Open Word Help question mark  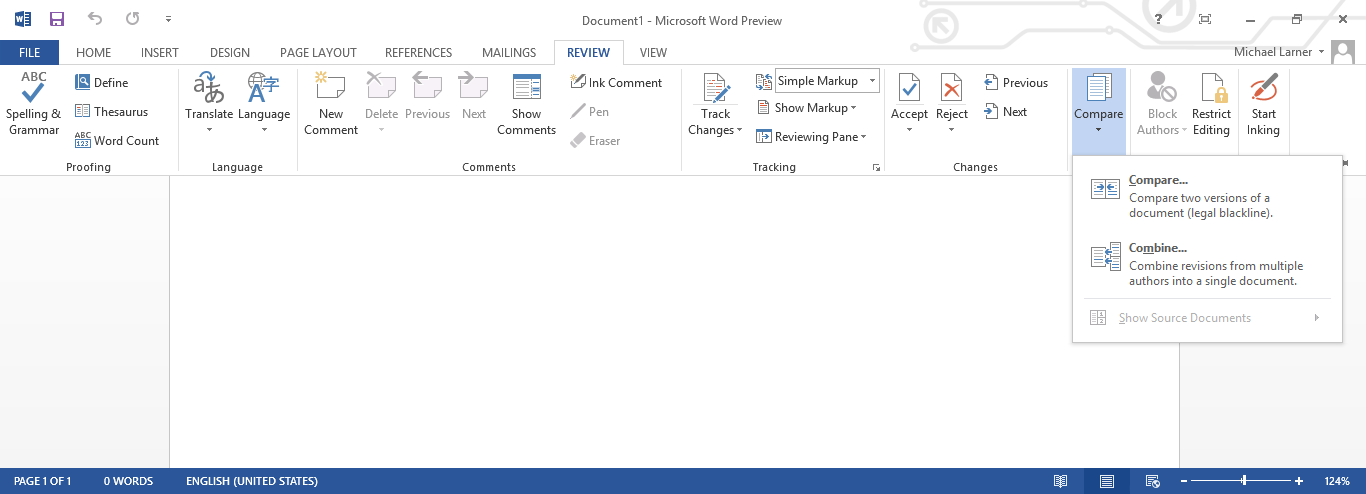tap(1159, 19)
